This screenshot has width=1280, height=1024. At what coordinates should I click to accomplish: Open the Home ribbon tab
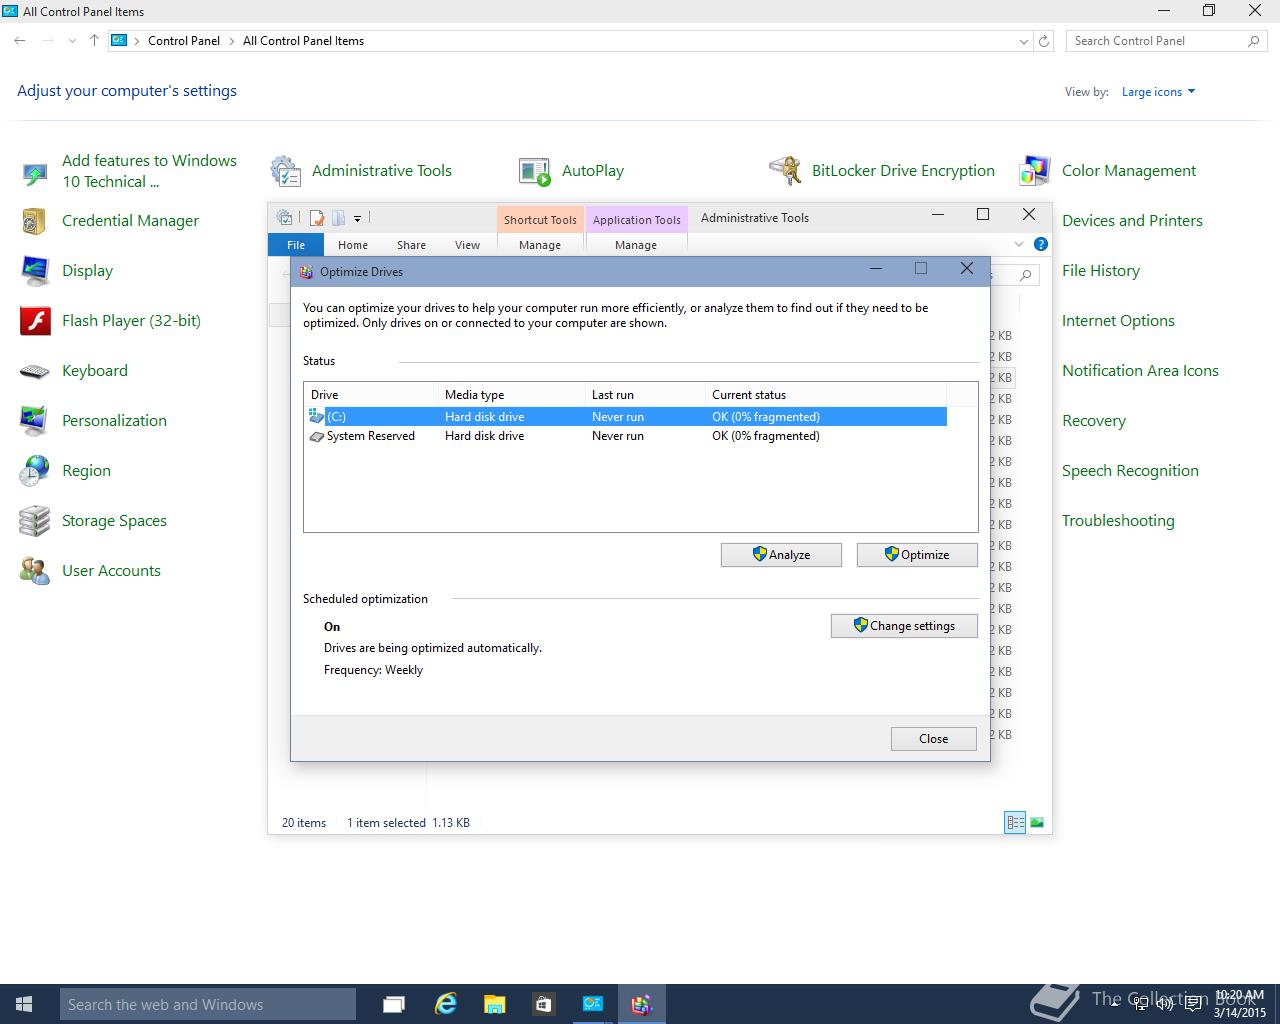[x=352, y=245]
